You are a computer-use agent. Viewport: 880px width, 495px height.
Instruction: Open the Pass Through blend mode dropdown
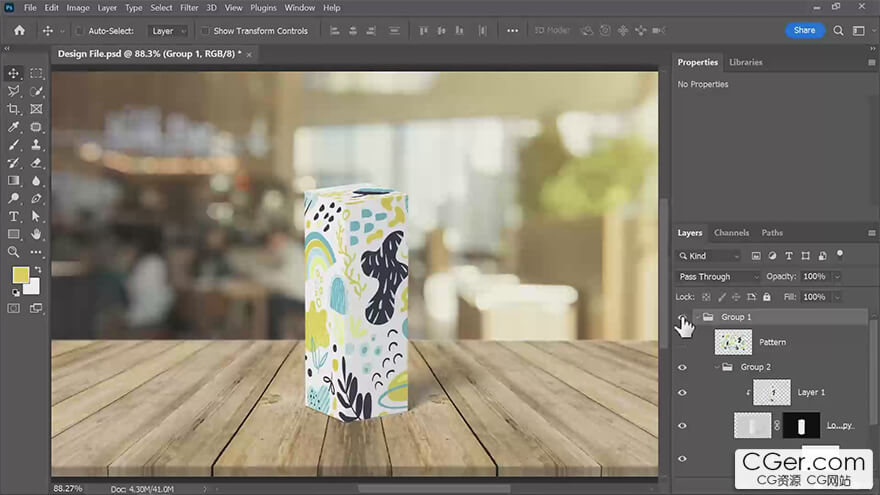tap(718, 277)
